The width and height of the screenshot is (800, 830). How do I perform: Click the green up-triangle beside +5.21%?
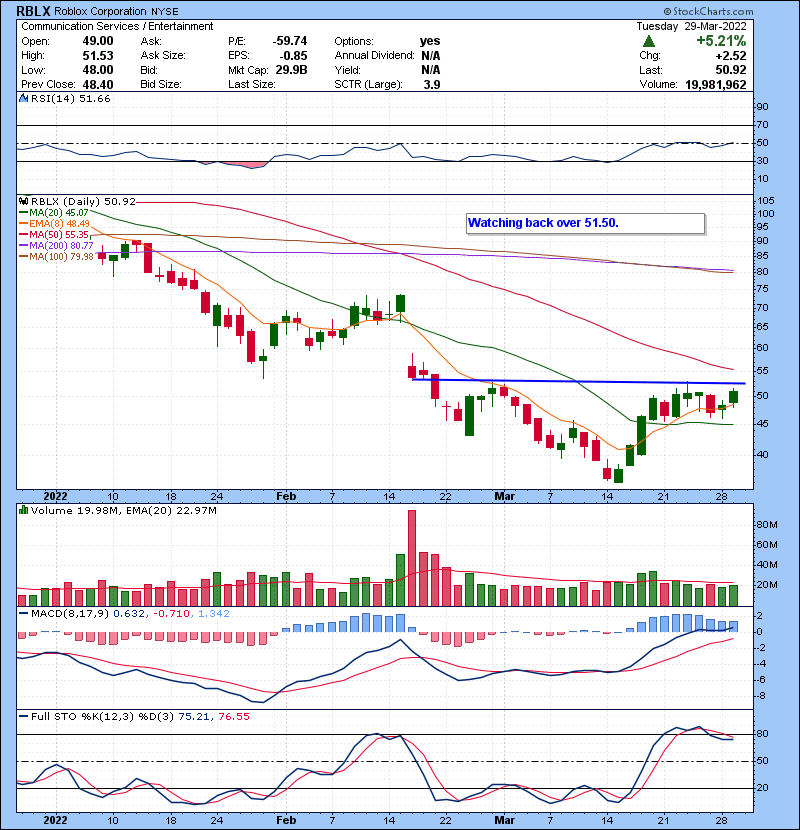coord(649,41)
